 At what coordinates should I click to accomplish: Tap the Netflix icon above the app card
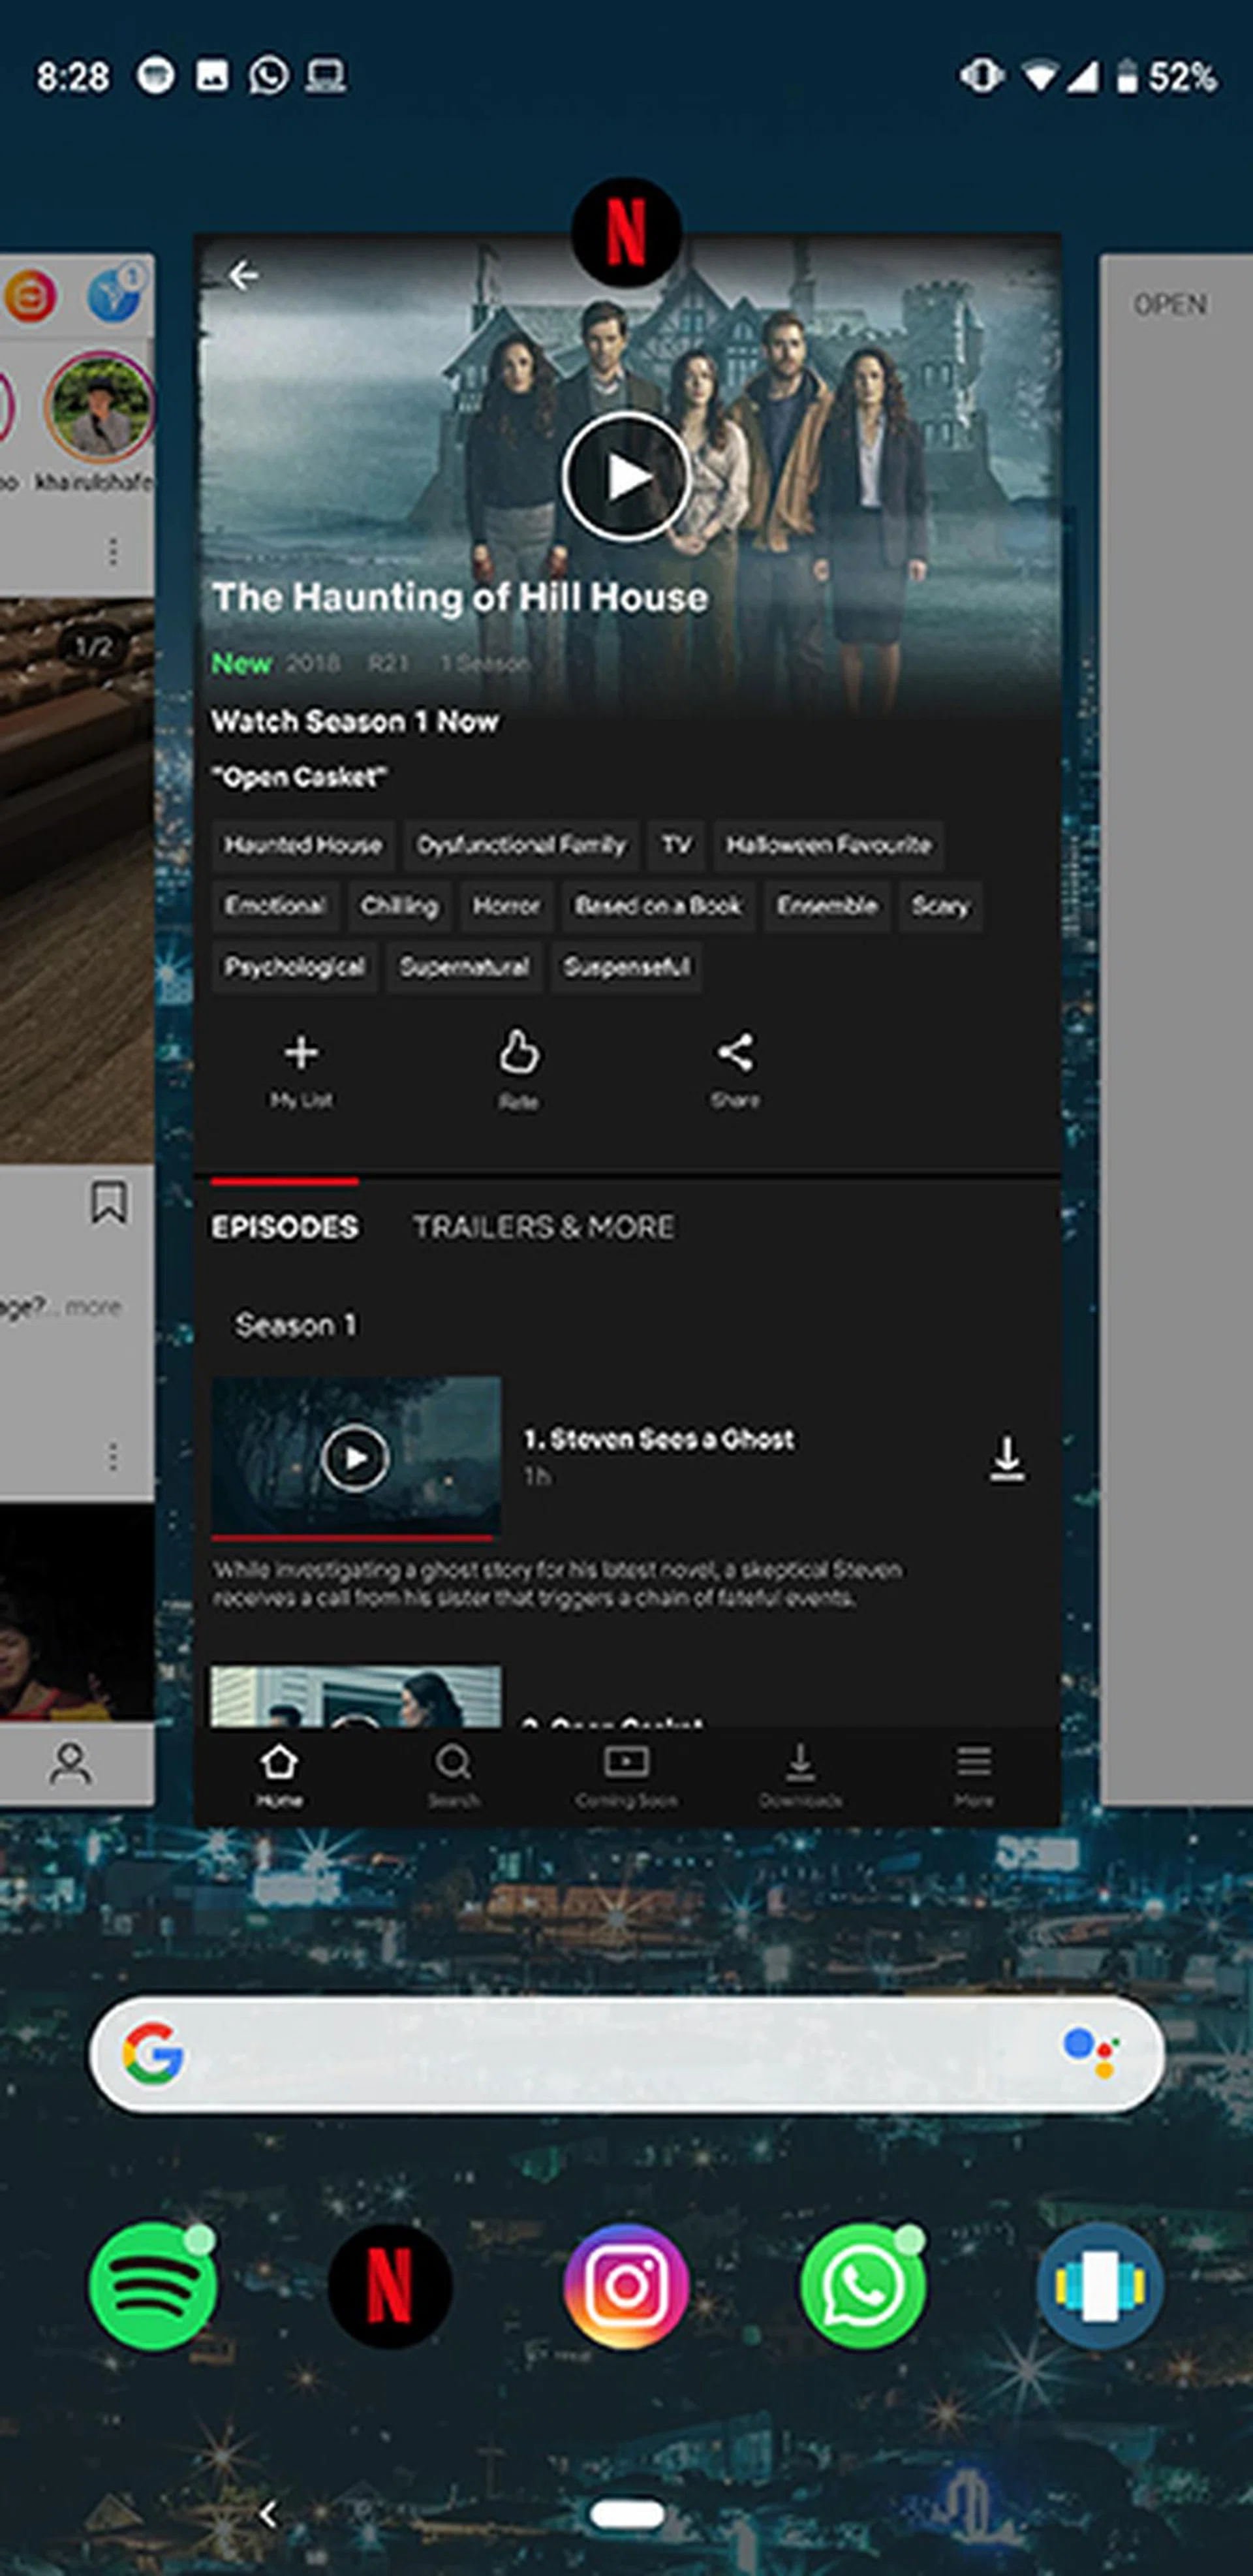coord(626,232)
